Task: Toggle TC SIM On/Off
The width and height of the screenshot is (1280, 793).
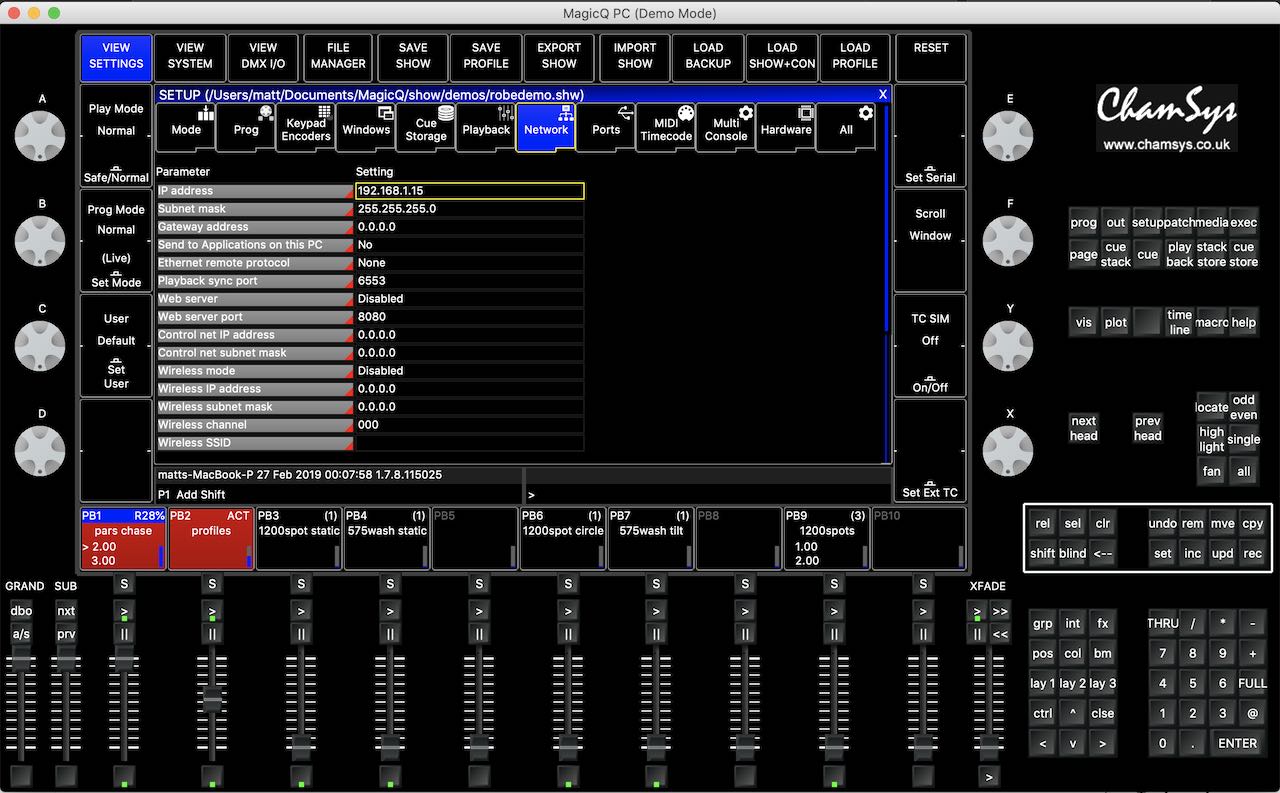Action: pos(930,346)
